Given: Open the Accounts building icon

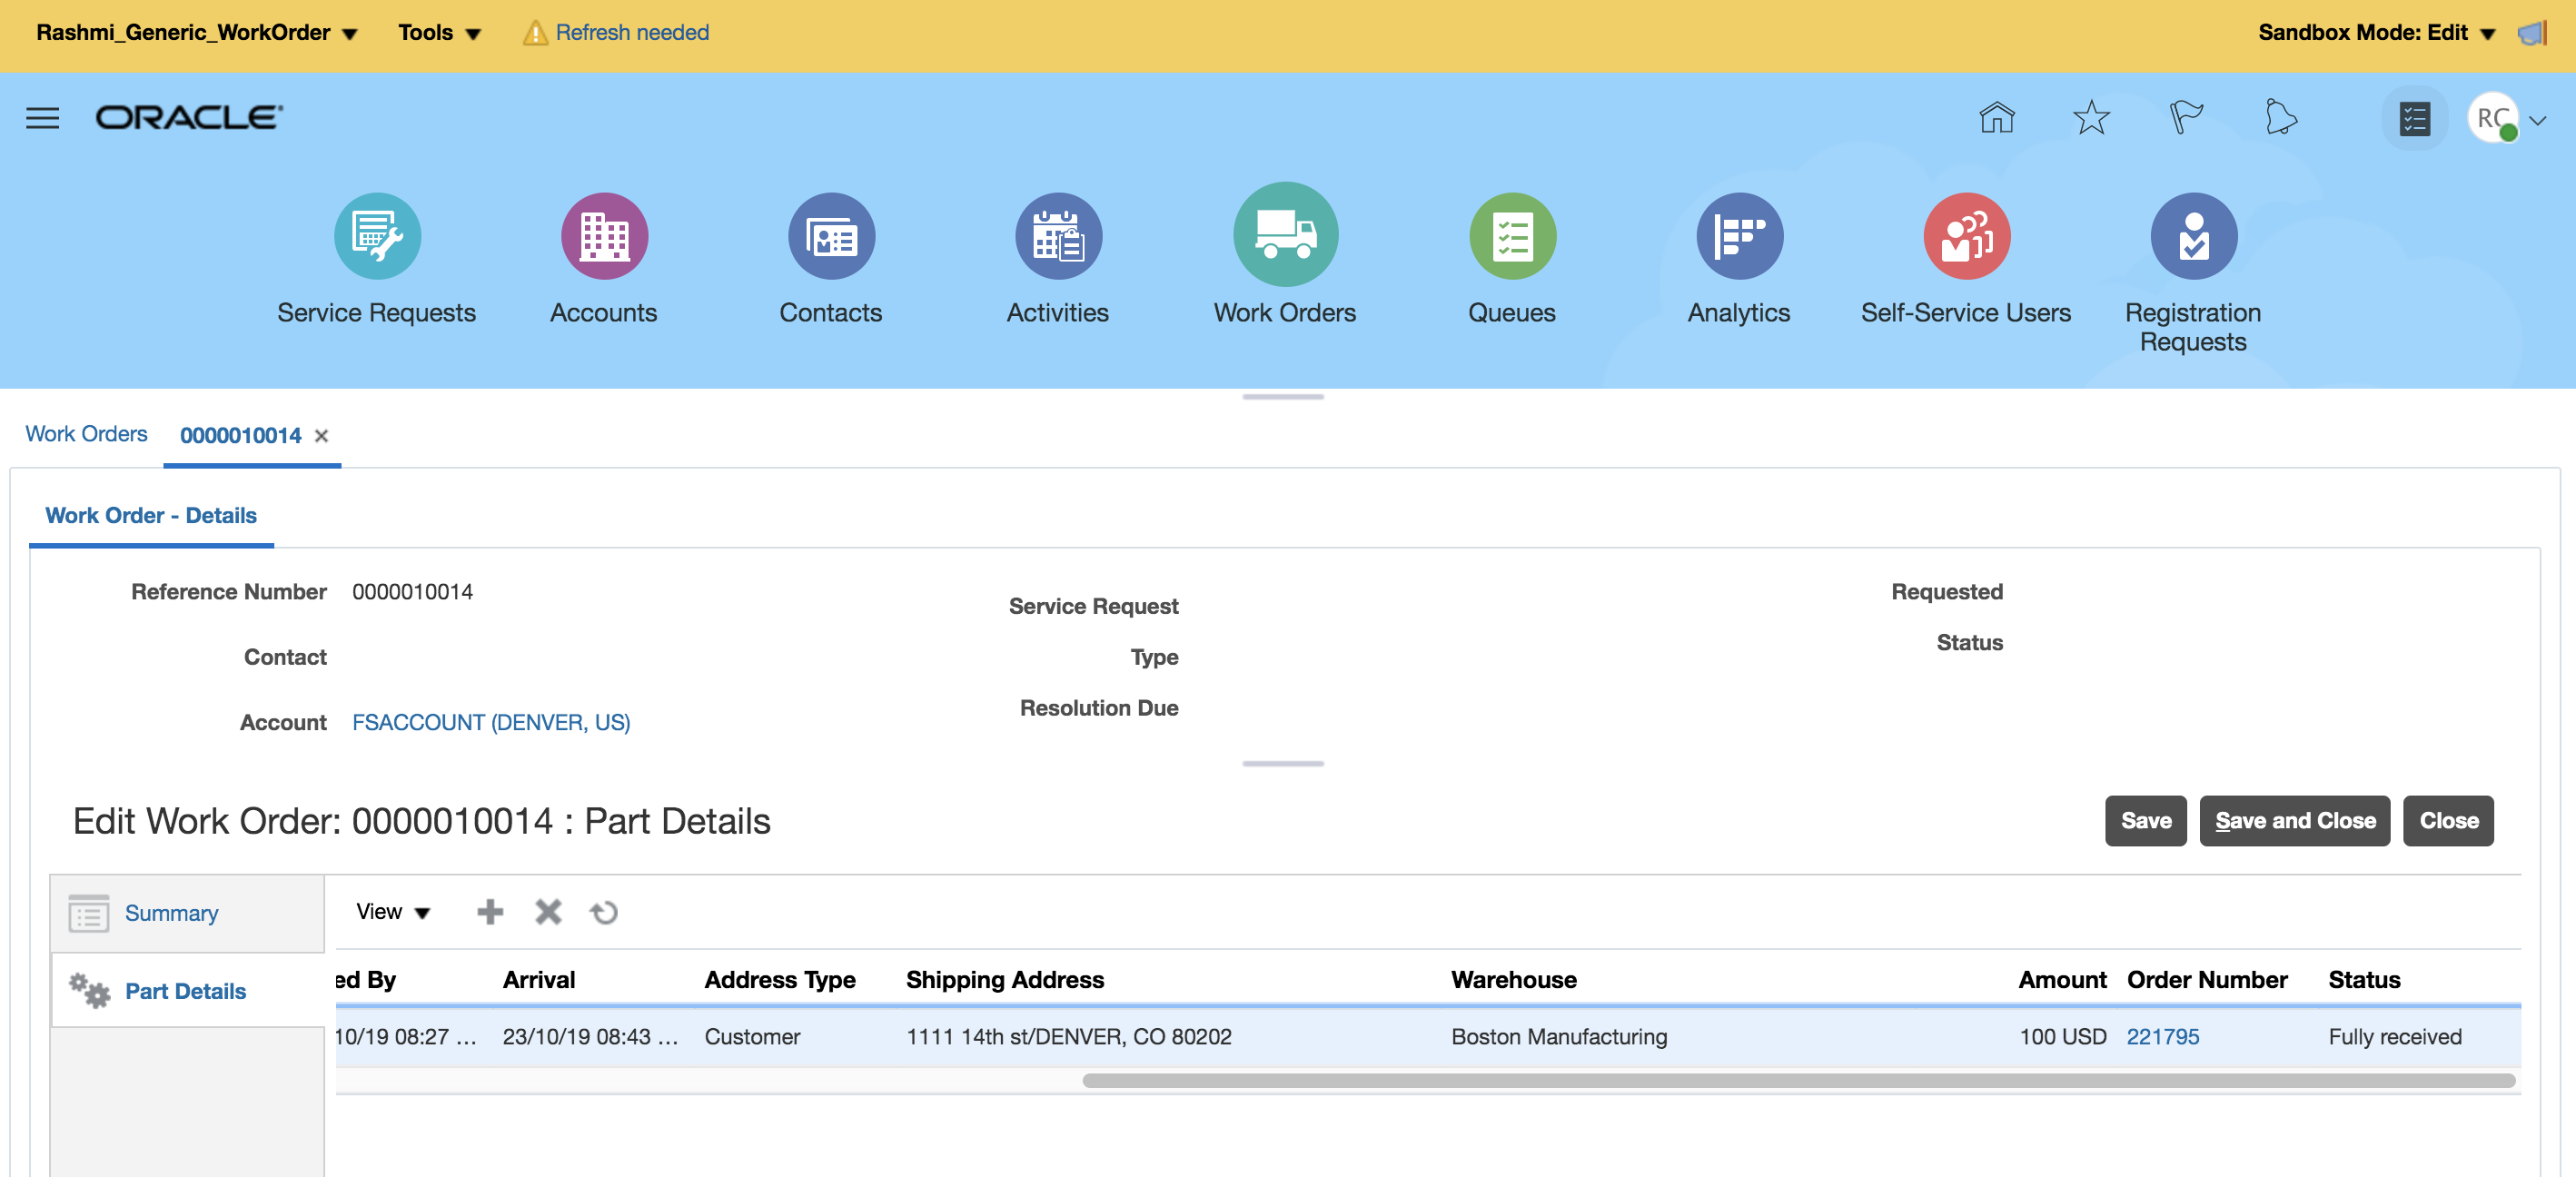Looking at the screenshot, I should [x=604, y=236].
